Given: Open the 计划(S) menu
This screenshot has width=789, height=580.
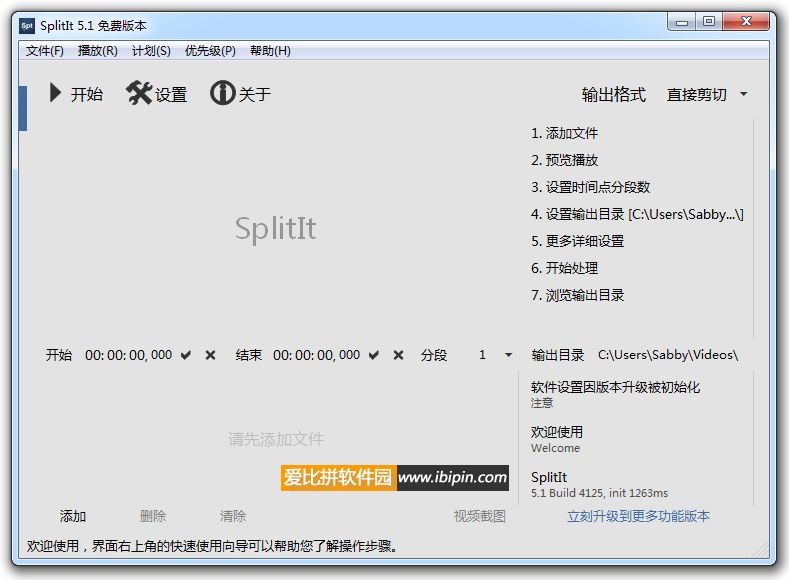Looking at the screenshot, I should 151,51.
